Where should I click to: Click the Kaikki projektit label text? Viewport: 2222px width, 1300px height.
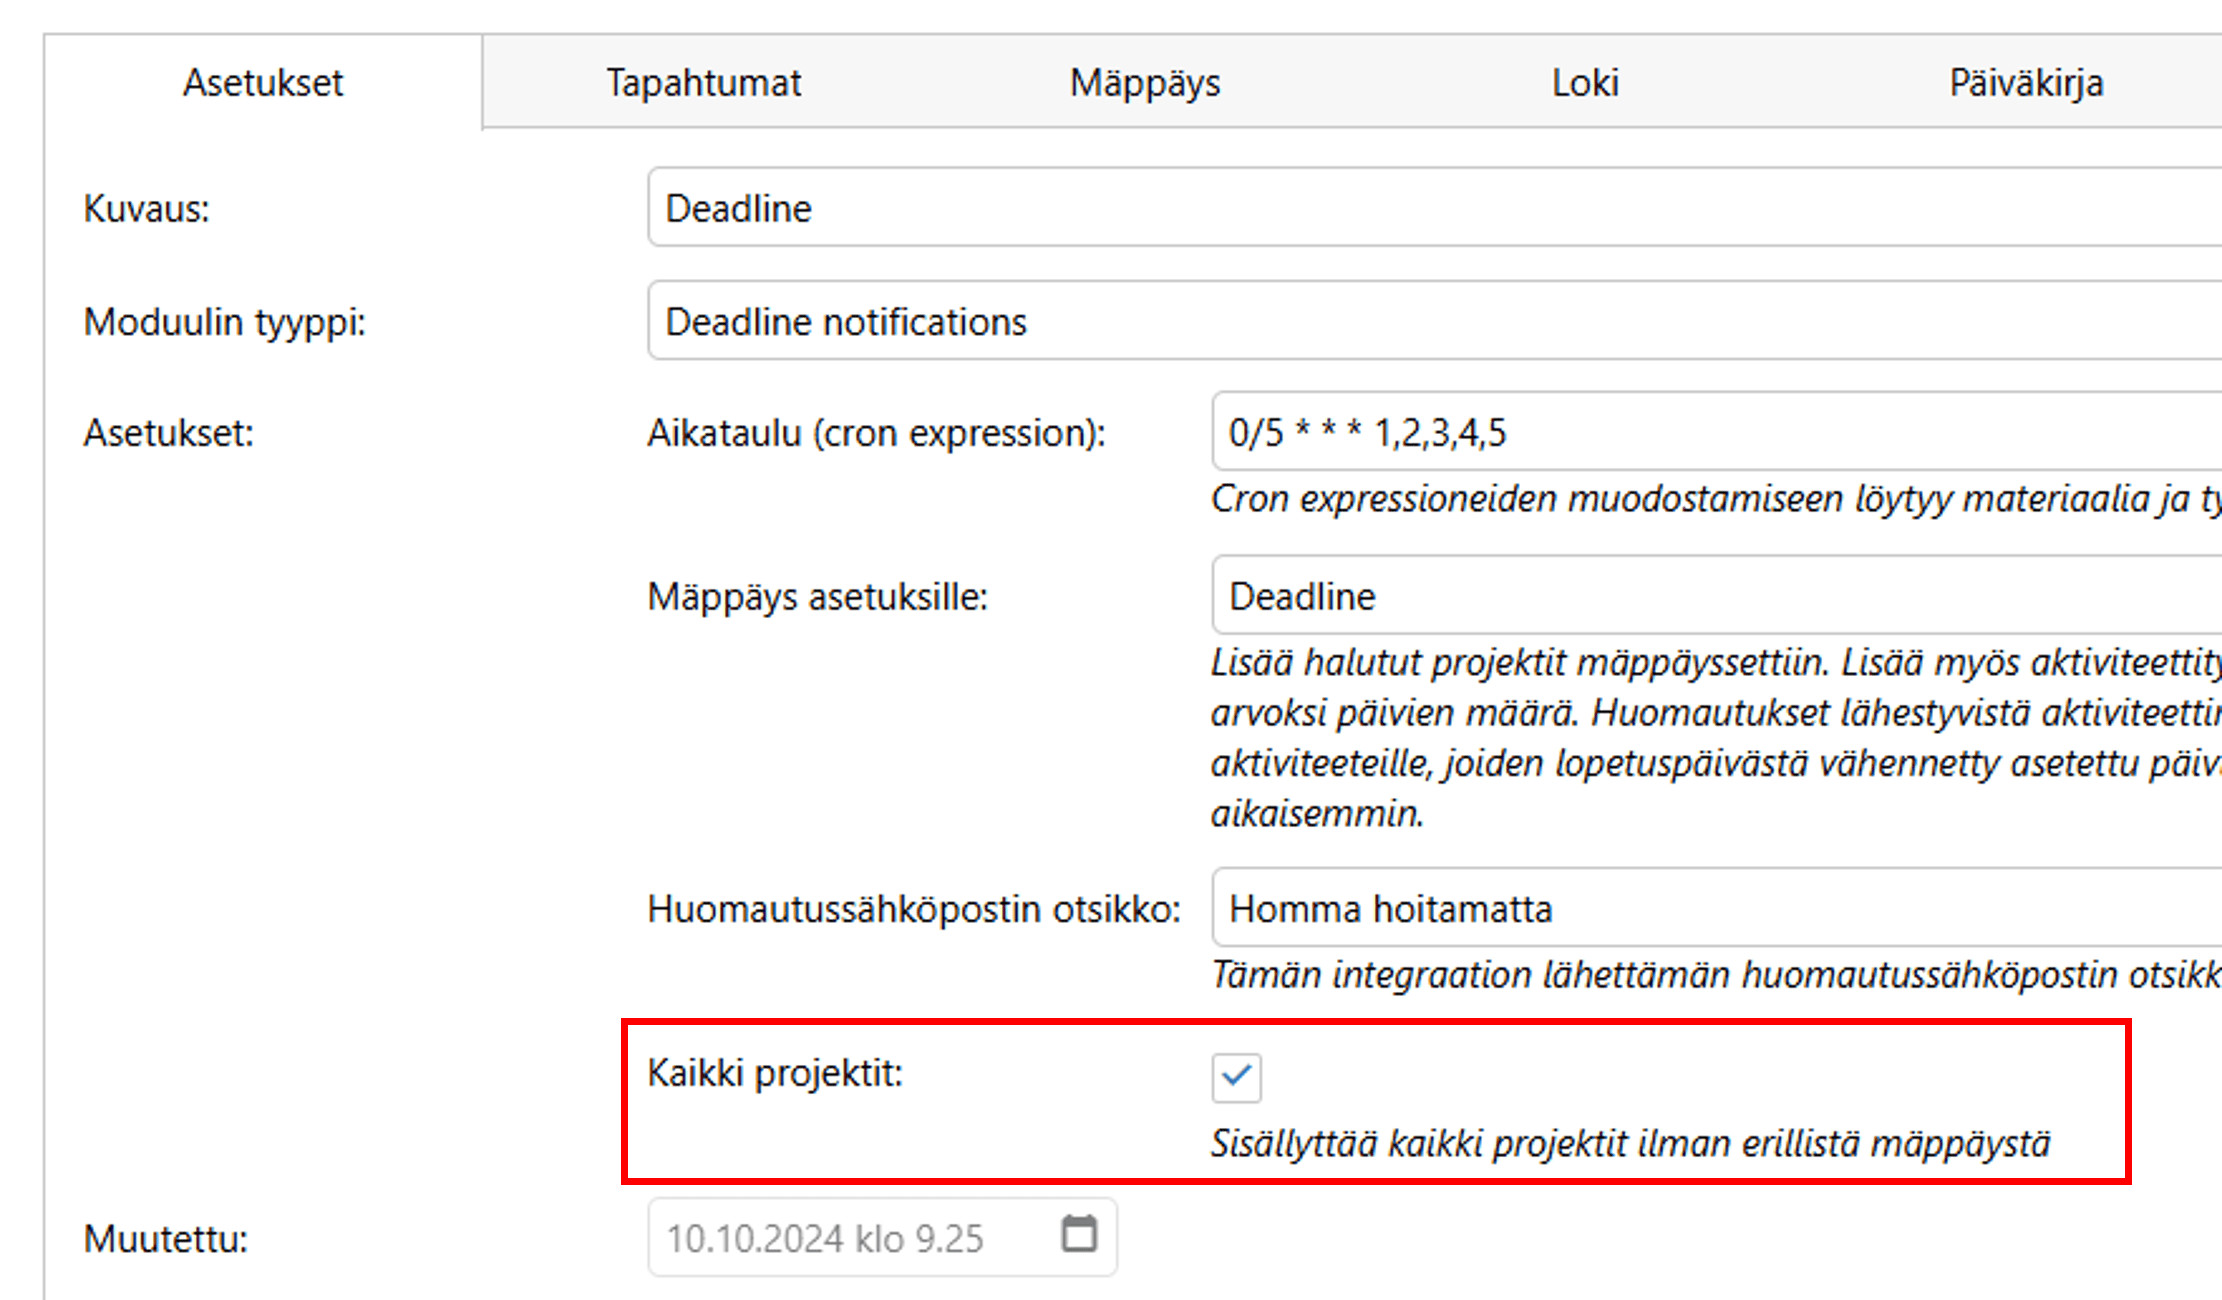[x=775, y=1073]
